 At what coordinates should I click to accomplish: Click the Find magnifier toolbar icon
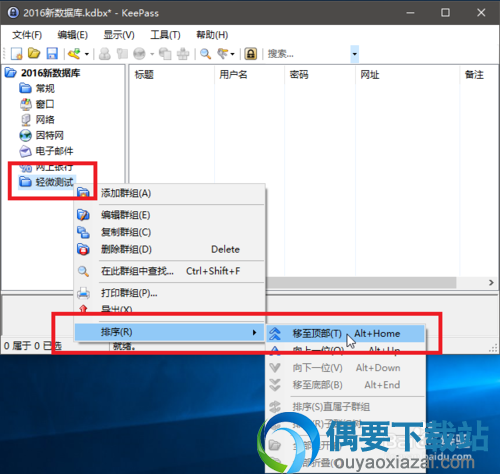point(205,54)
